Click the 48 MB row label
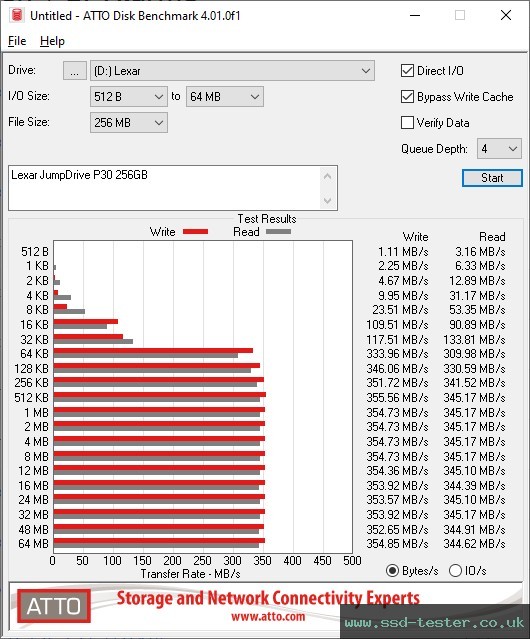530x639 pixels. point(33,529)
